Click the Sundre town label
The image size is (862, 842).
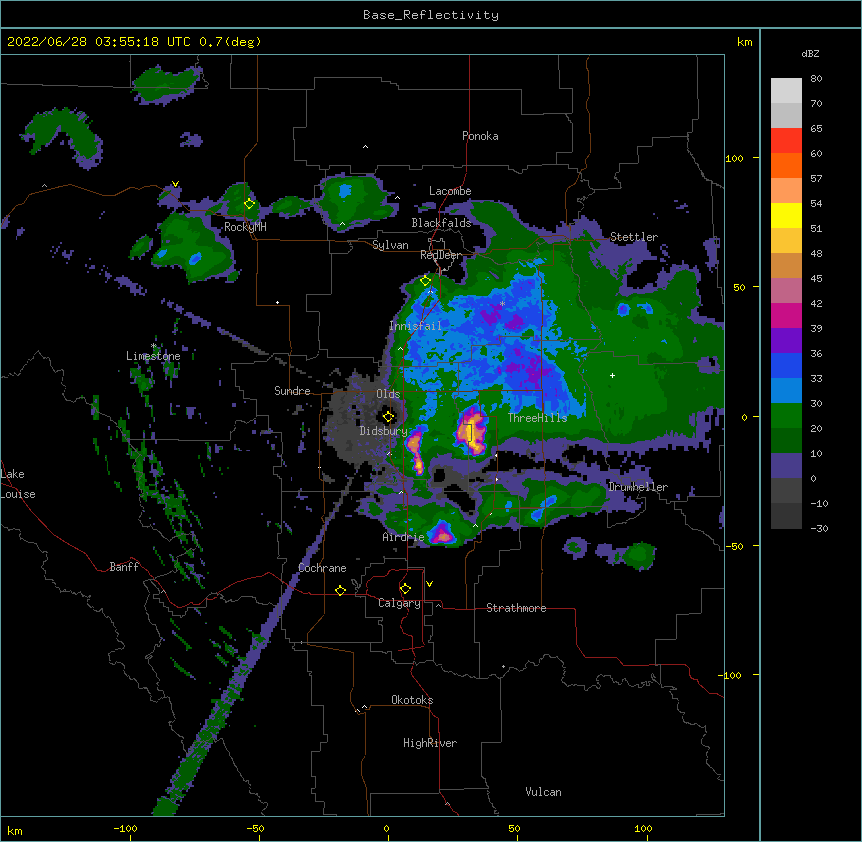pos(292,391)
